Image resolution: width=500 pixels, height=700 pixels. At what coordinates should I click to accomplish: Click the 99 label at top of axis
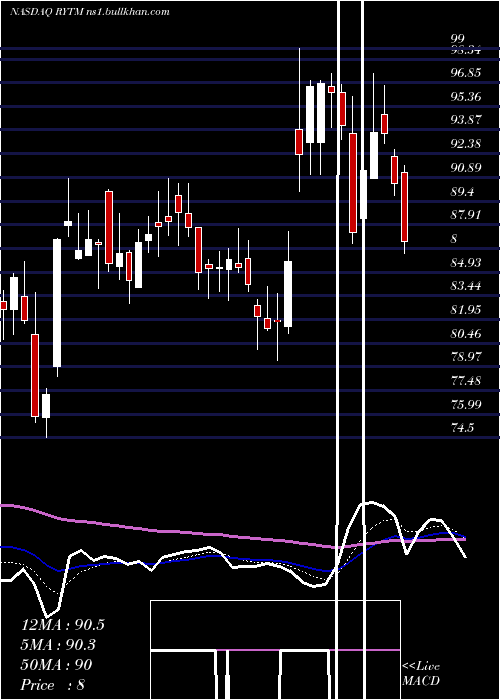[x=458, y=39]
